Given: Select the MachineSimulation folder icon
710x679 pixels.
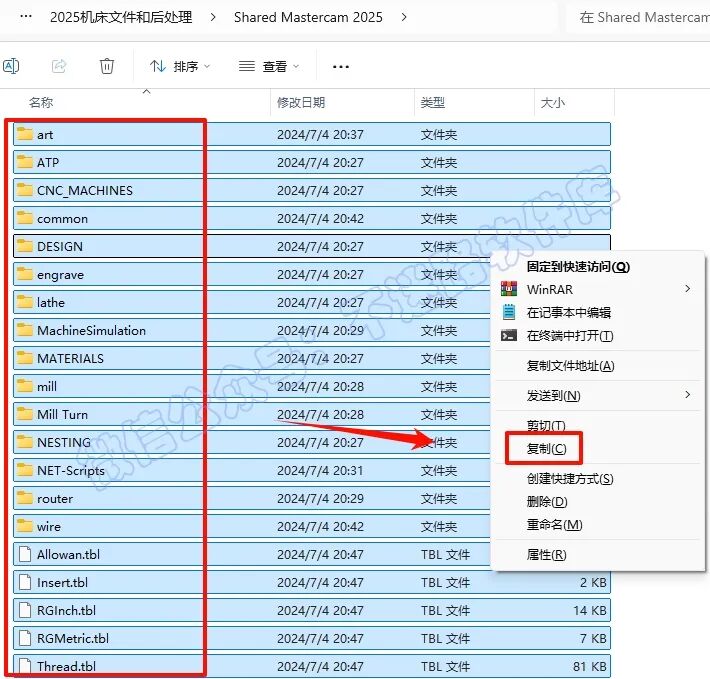Looking at the screenshot, I should click(x=24, y=330).
